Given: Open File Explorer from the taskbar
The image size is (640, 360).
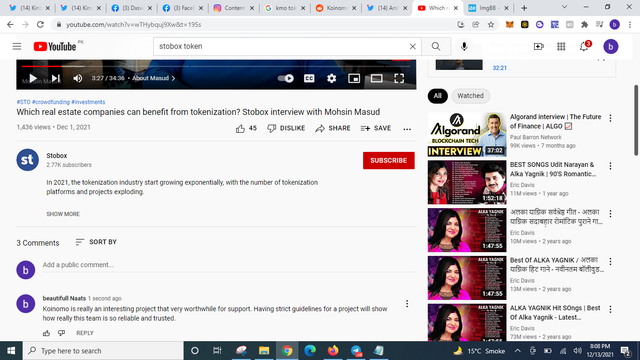Looking at the screenshot, I should pyautogui.click(x=264, y=351).
